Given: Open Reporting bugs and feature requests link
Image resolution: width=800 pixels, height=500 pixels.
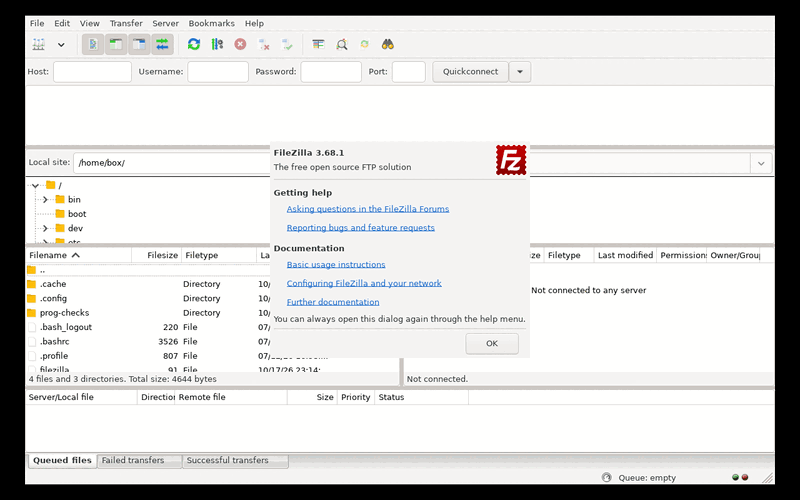Looking at the screenshot, I should tap(361, 228).
